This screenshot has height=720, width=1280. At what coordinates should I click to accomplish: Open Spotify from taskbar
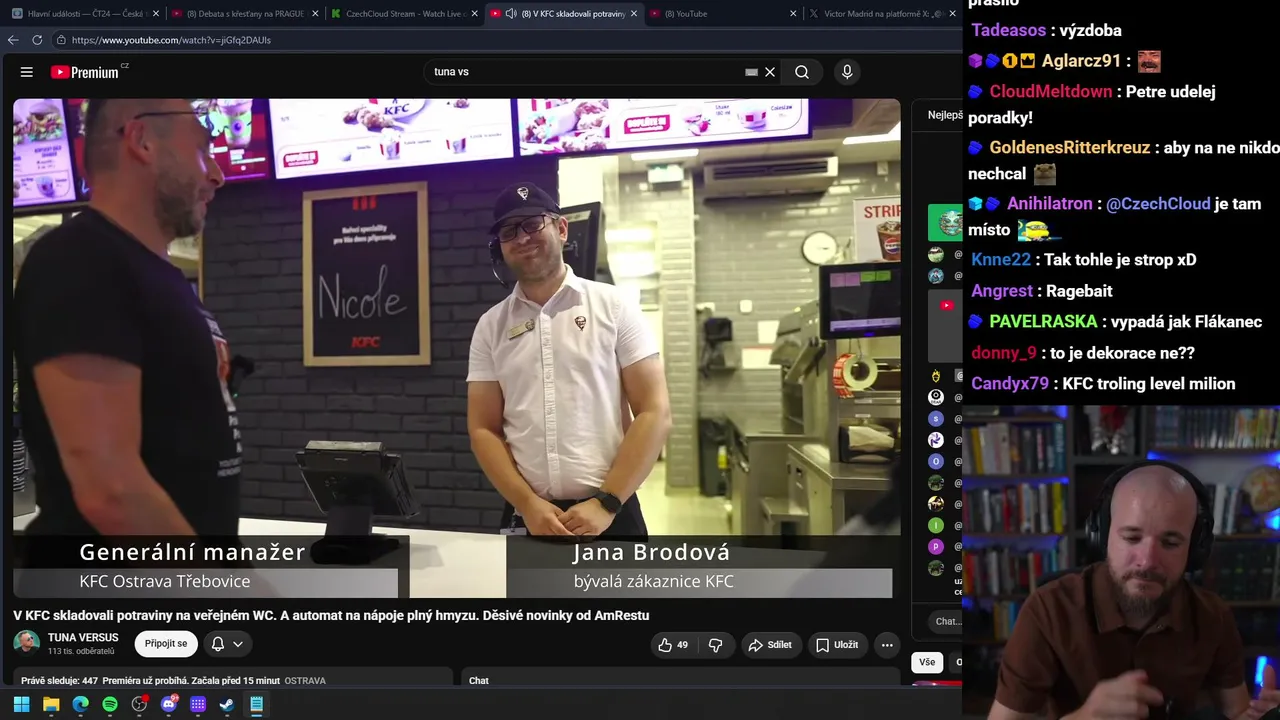110,705
